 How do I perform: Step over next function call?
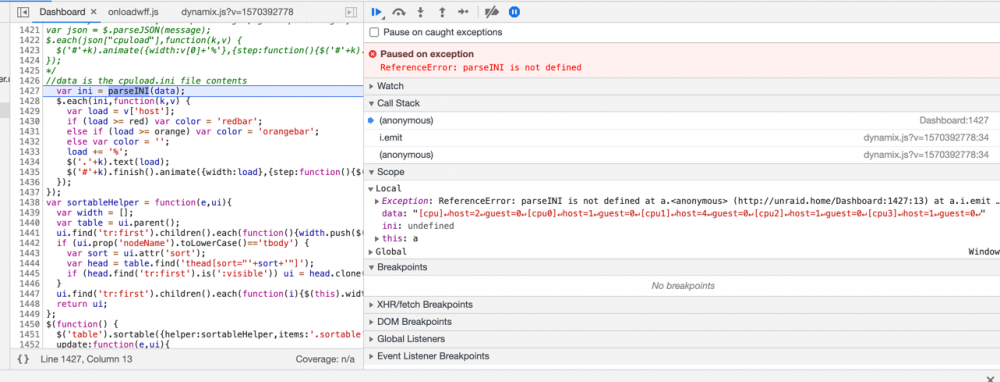point(399,11)
